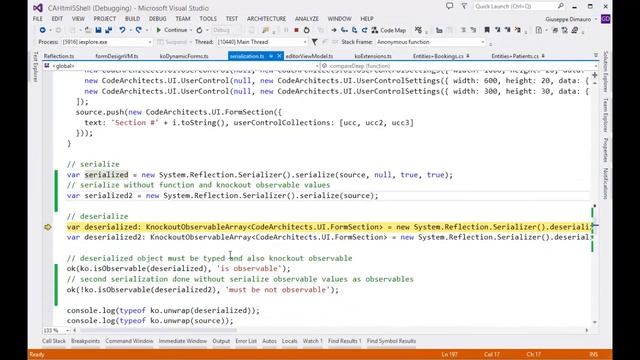The image size is (640, 360).
Task: Click the Restart debugging icon
Action: click(307, 30)
